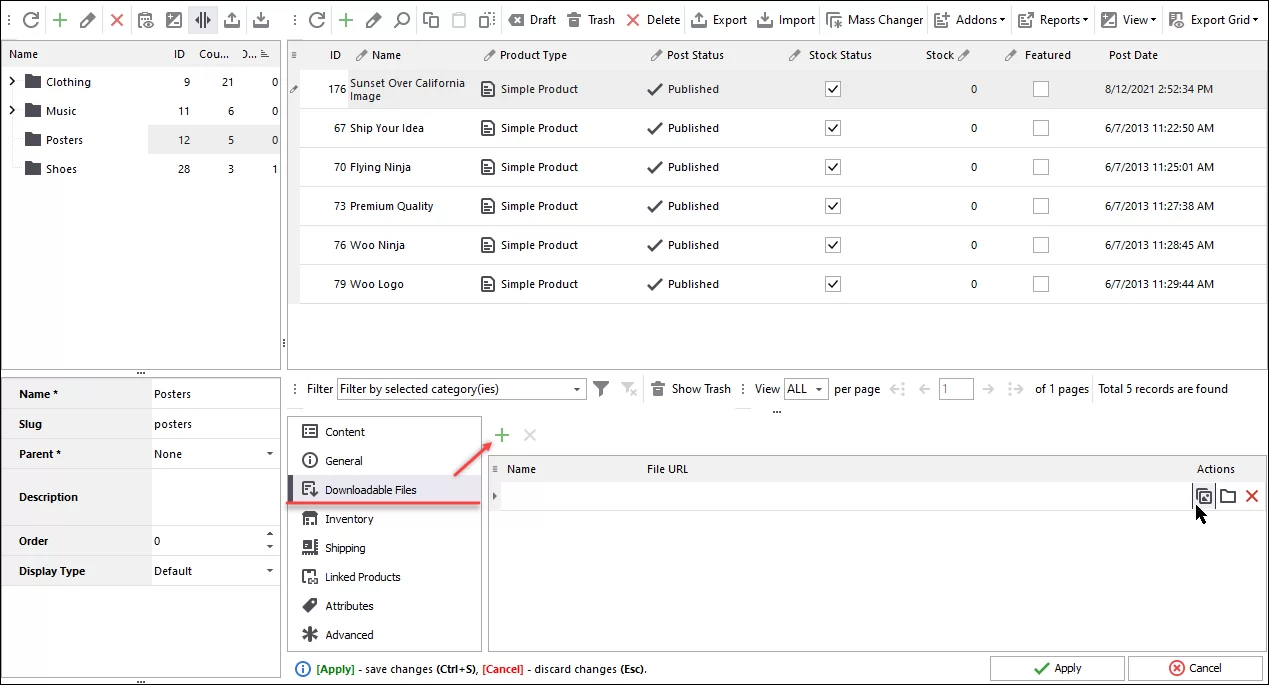Move selected product to Trash
The width and height of the screenshot is (1269, 685).
[x=591, y=19]
